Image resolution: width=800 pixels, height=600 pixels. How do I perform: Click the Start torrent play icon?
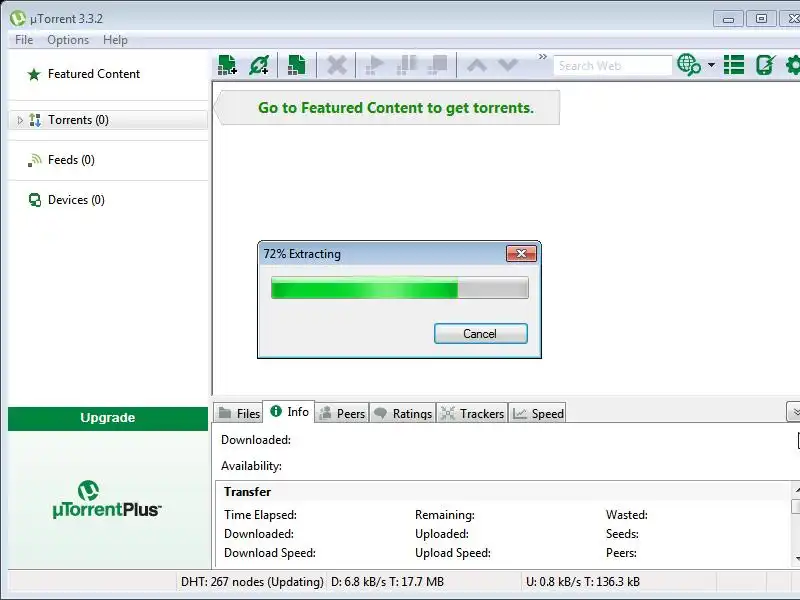point(374,65)
